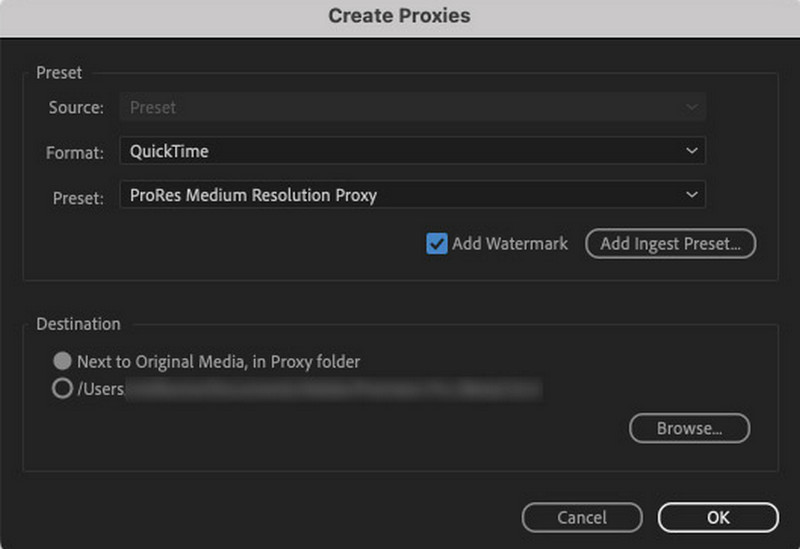Click the Add Watermark label text
Viewport: 800px width, 549px height.
coord(510,243)
